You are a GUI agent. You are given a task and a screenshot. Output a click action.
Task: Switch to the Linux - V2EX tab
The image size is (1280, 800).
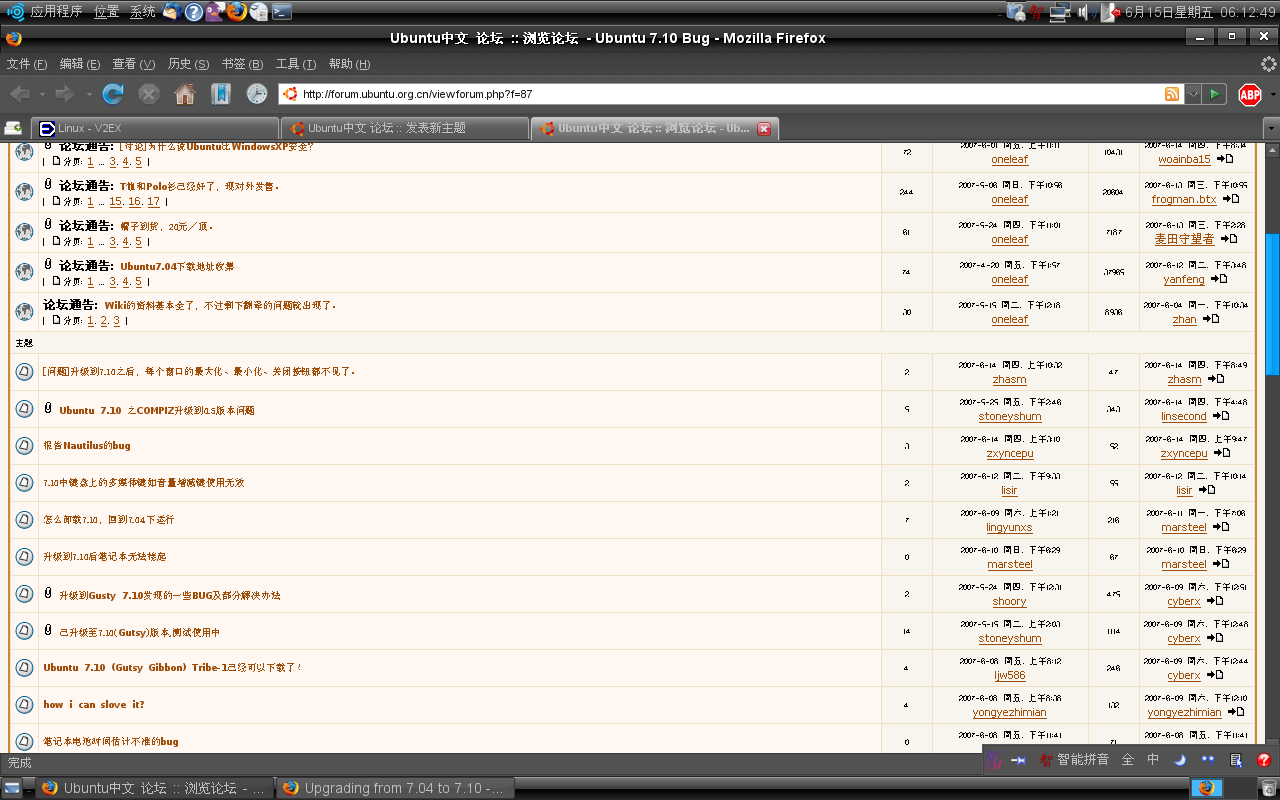[155, 128]
